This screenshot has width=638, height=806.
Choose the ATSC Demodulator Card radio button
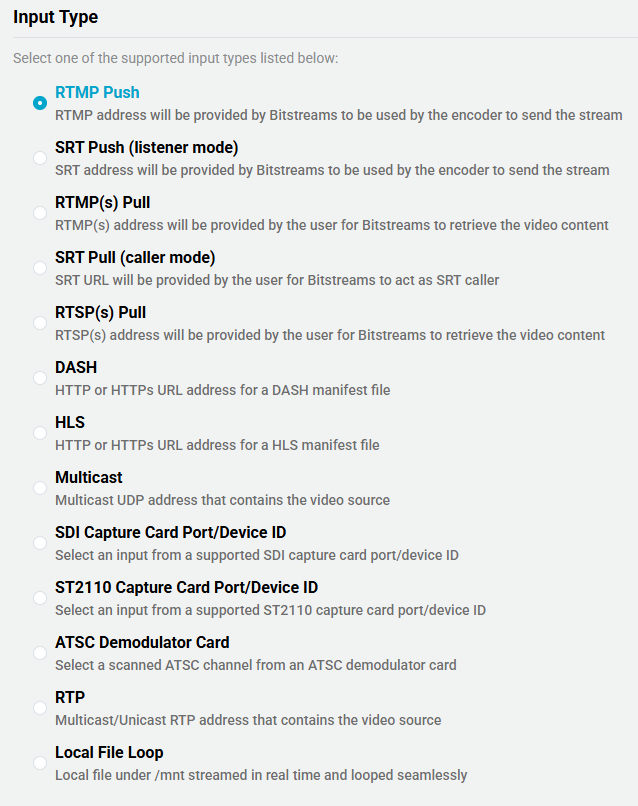[x=40, y=653]
